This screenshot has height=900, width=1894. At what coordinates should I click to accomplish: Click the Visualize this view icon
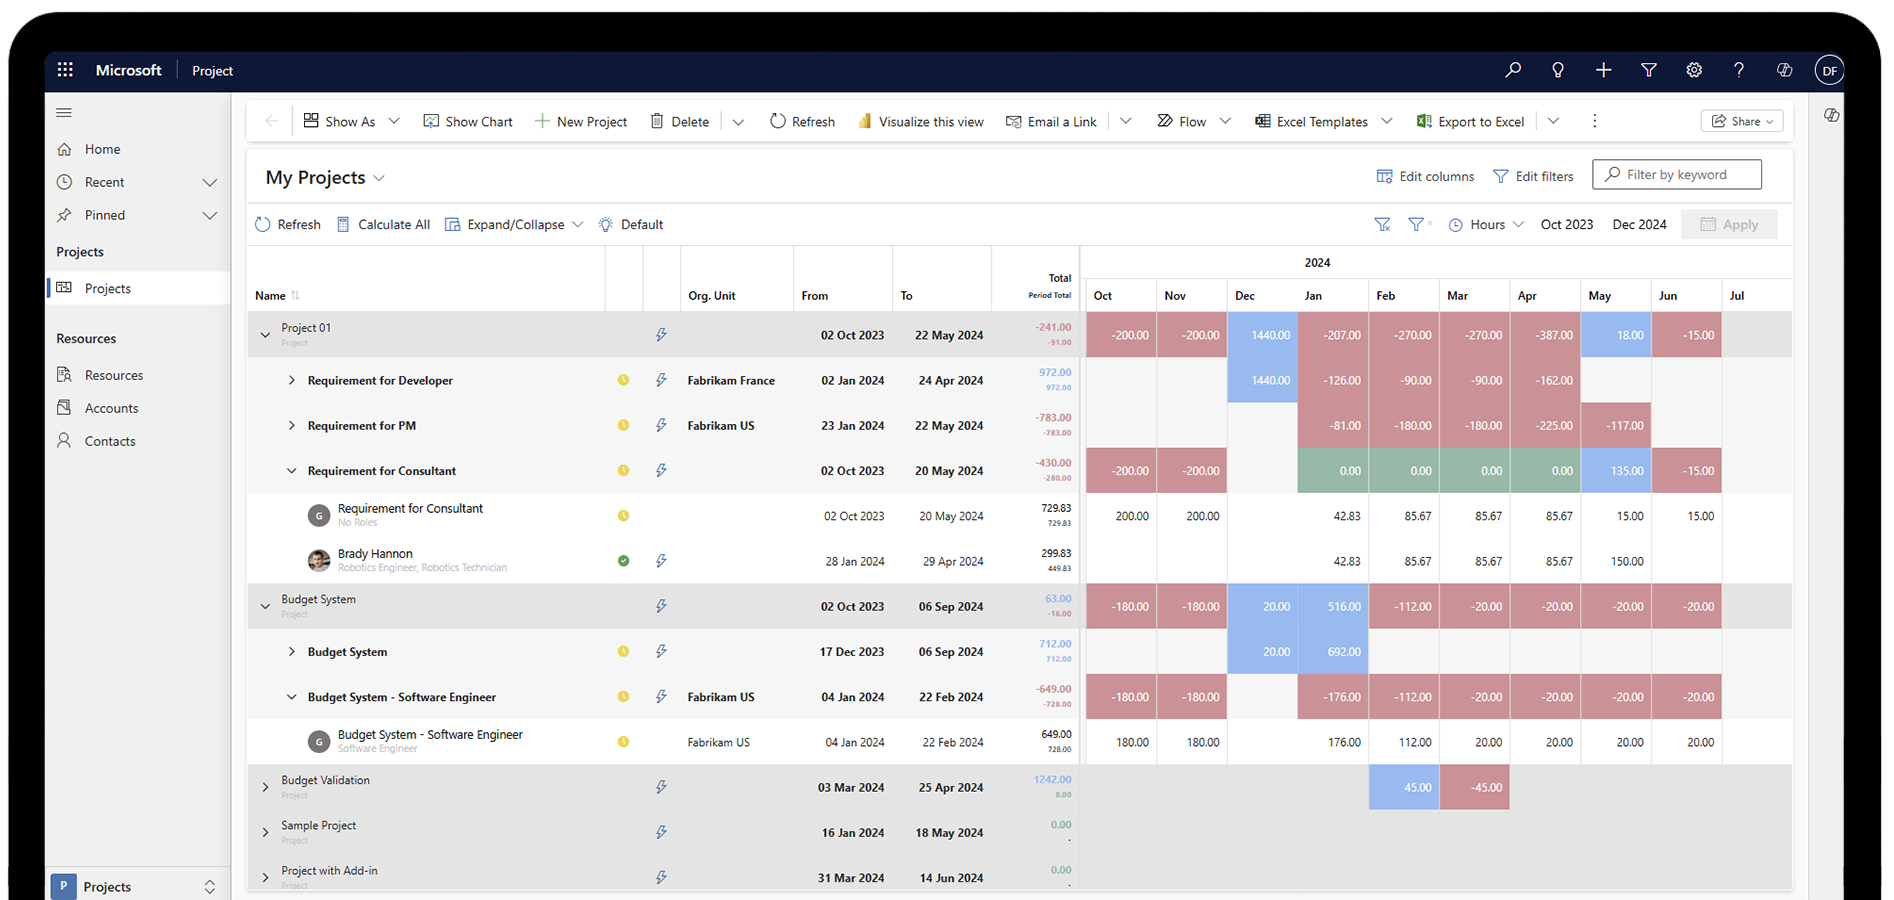pos(865,121)
